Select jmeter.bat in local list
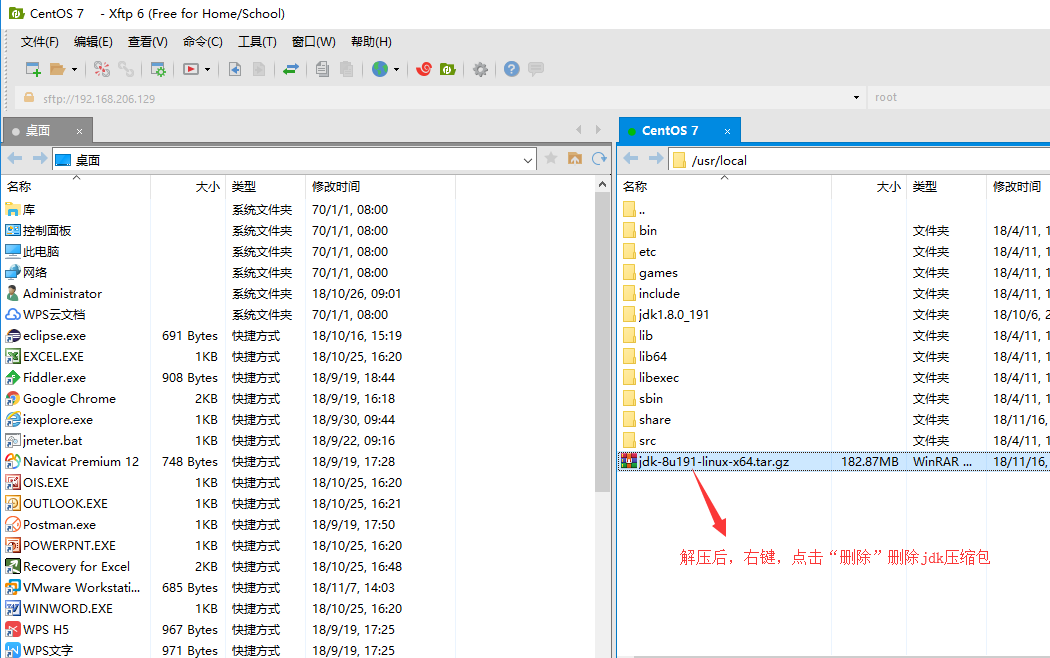Viewport: 1050px width, 658px height. pyautogui.click(x=52, y=440)
